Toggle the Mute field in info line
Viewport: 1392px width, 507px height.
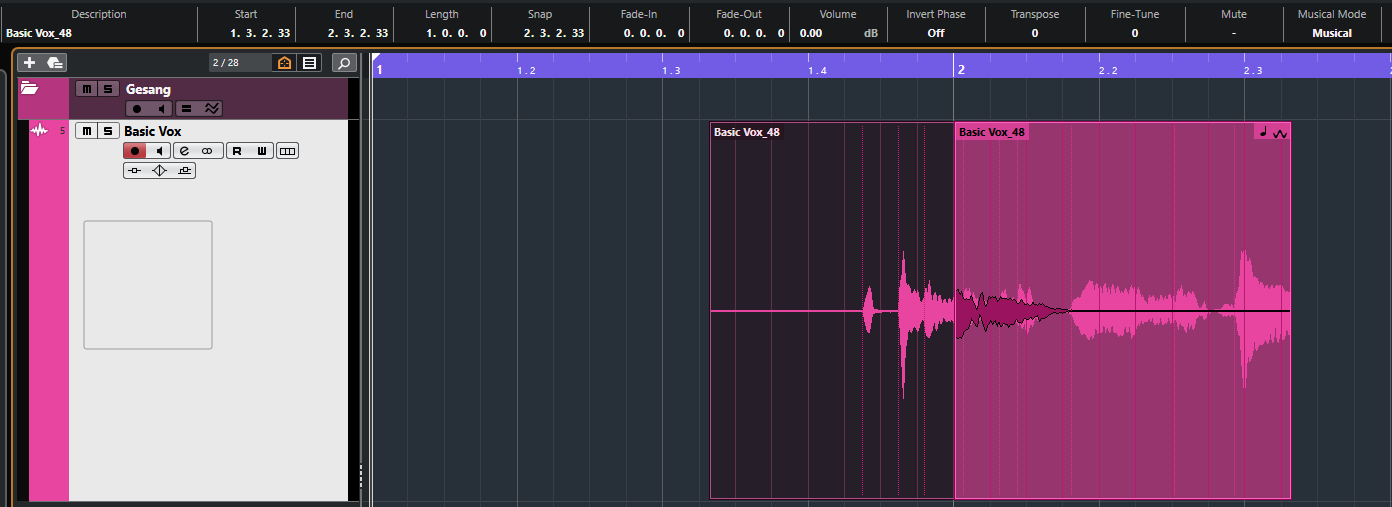(x=1233, y=33)
